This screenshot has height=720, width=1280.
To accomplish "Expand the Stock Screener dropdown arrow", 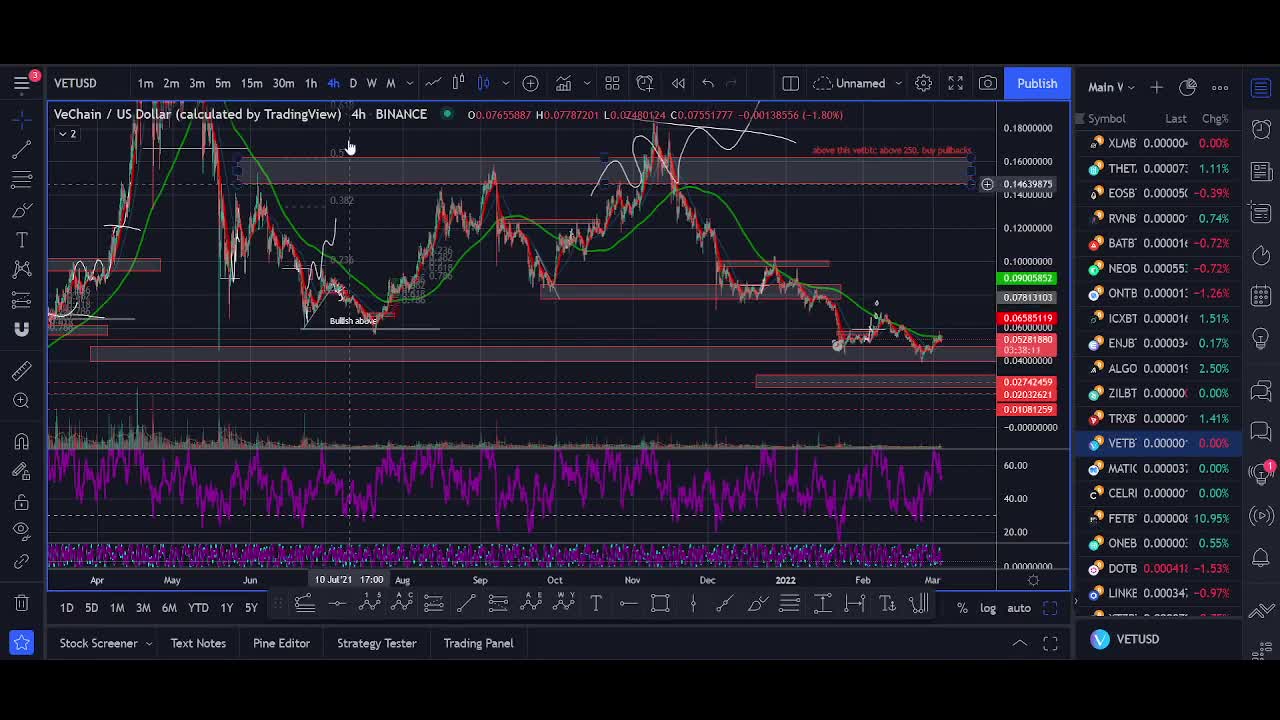I will (x=149, y=643).
